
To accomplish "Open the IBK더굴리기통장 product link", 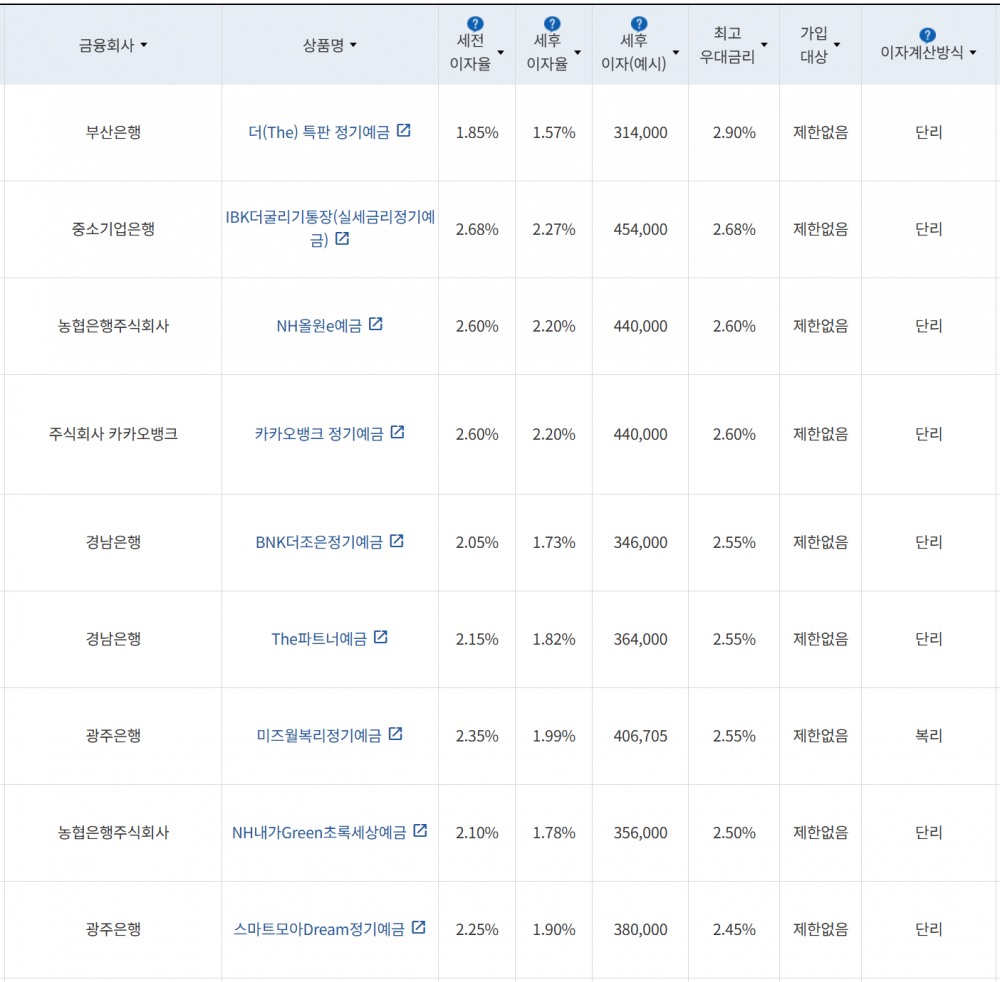I will (x=330, y=228).
